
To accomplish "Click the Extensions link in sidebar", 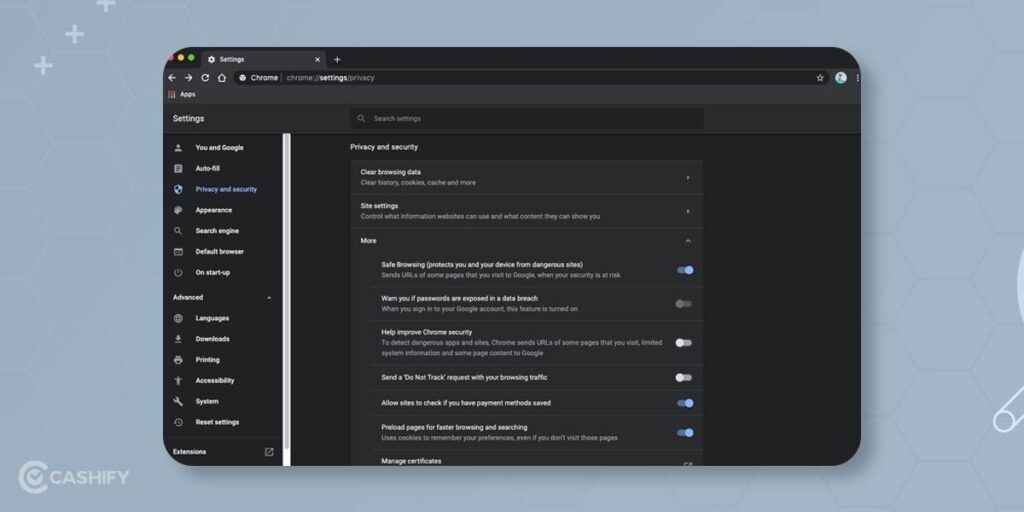I will [189, 451].
